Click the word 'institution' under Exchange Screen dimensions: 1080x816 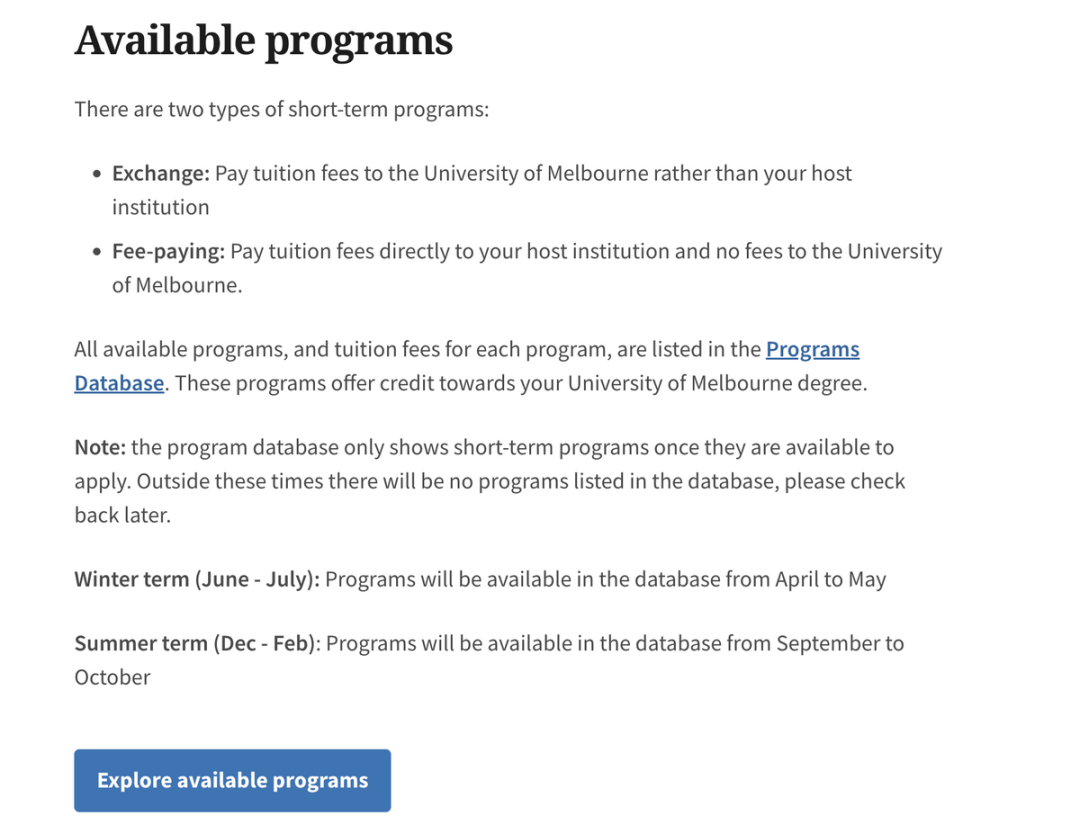[160, 207]
